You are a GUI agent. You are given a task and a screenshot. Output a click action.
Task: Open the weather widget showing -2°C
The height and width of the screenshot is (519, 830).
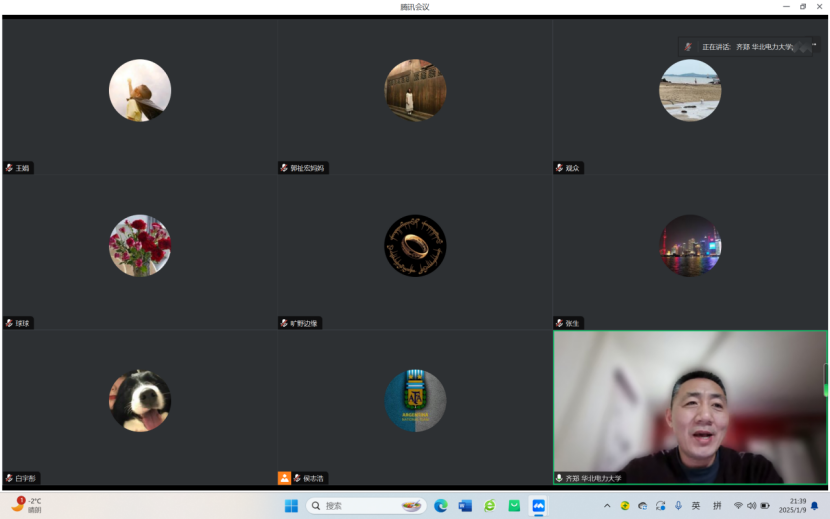27,505
